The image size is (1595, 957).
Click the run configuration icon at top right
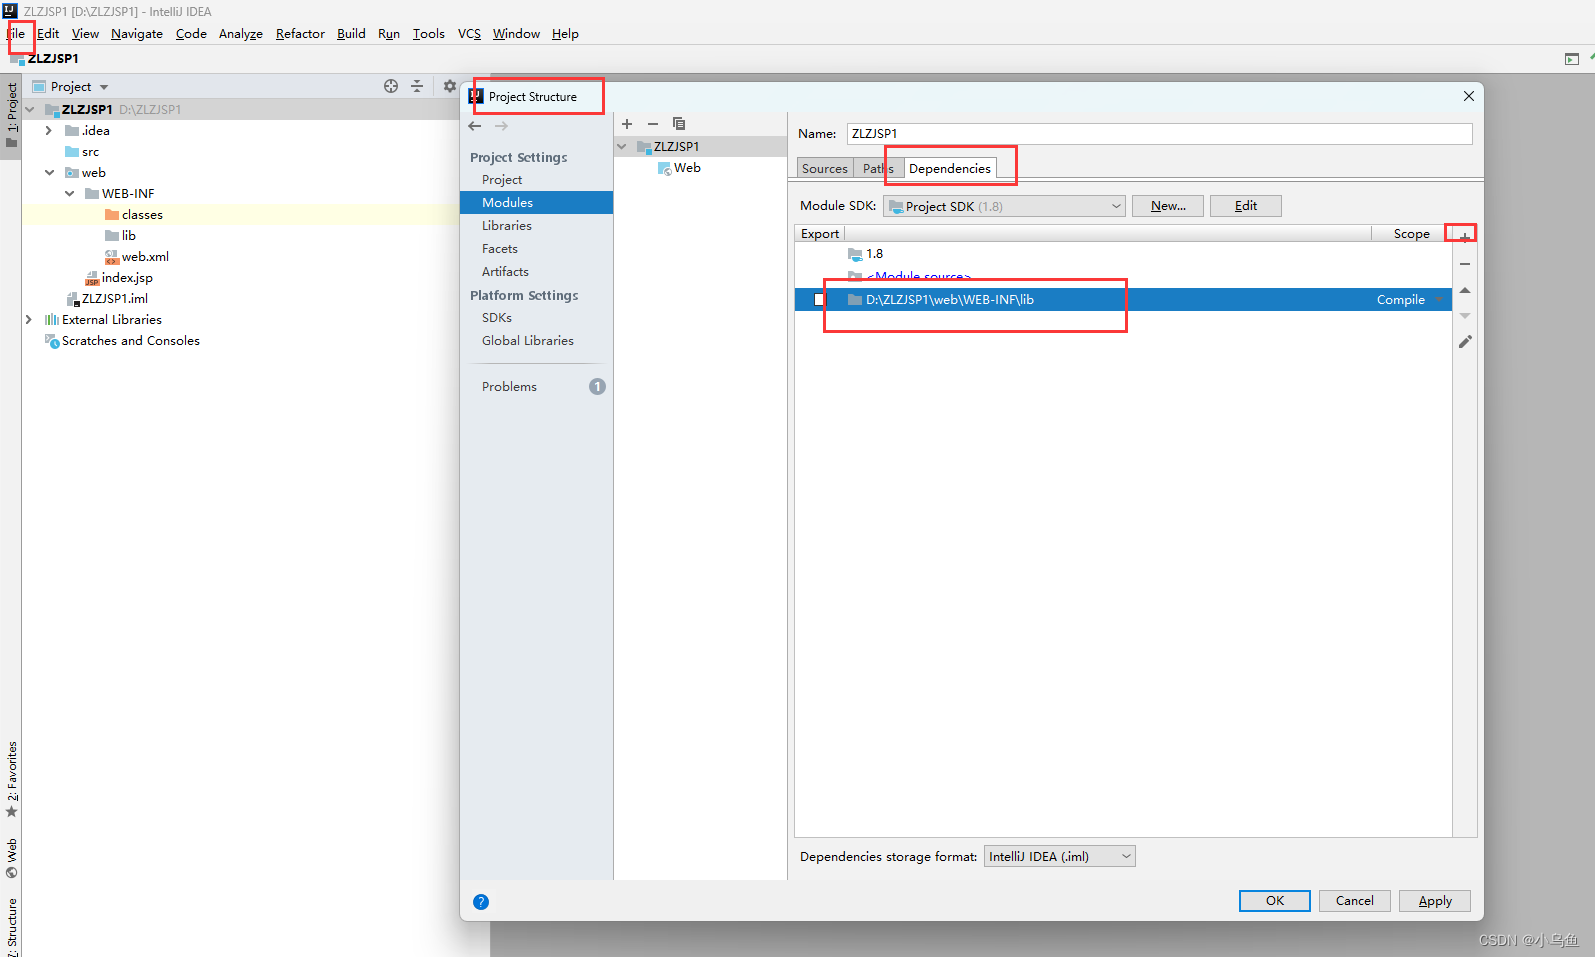point(1572,59)
